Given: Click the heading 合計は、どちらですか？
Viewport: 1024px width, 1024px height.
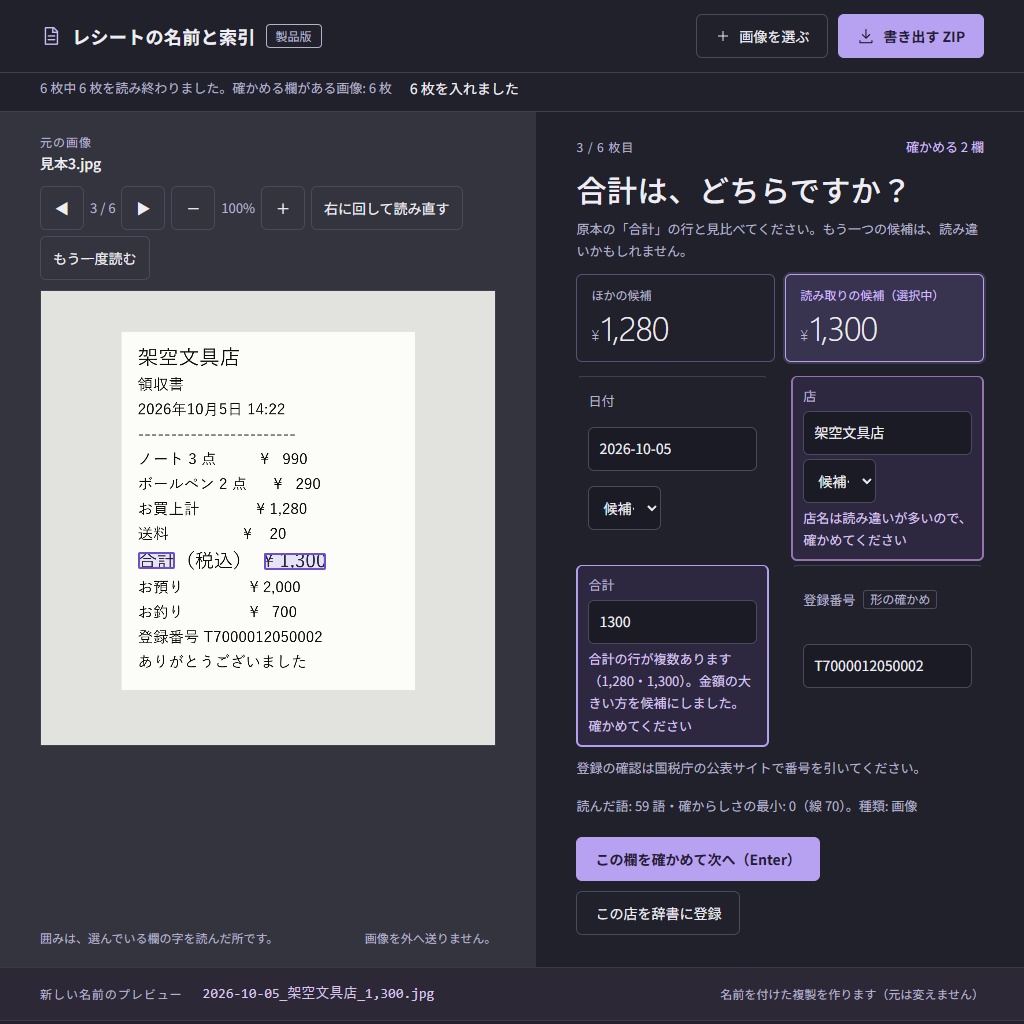Looking at the screenshot, I should [742, 191].
